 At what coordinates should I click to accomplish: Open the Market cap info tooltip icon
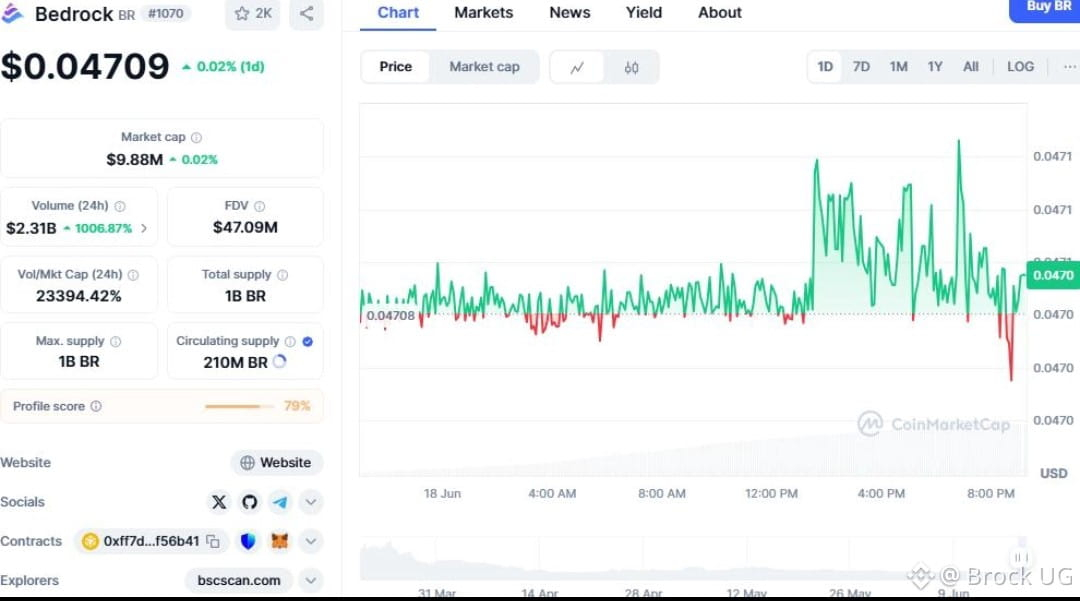pos(196,138)
